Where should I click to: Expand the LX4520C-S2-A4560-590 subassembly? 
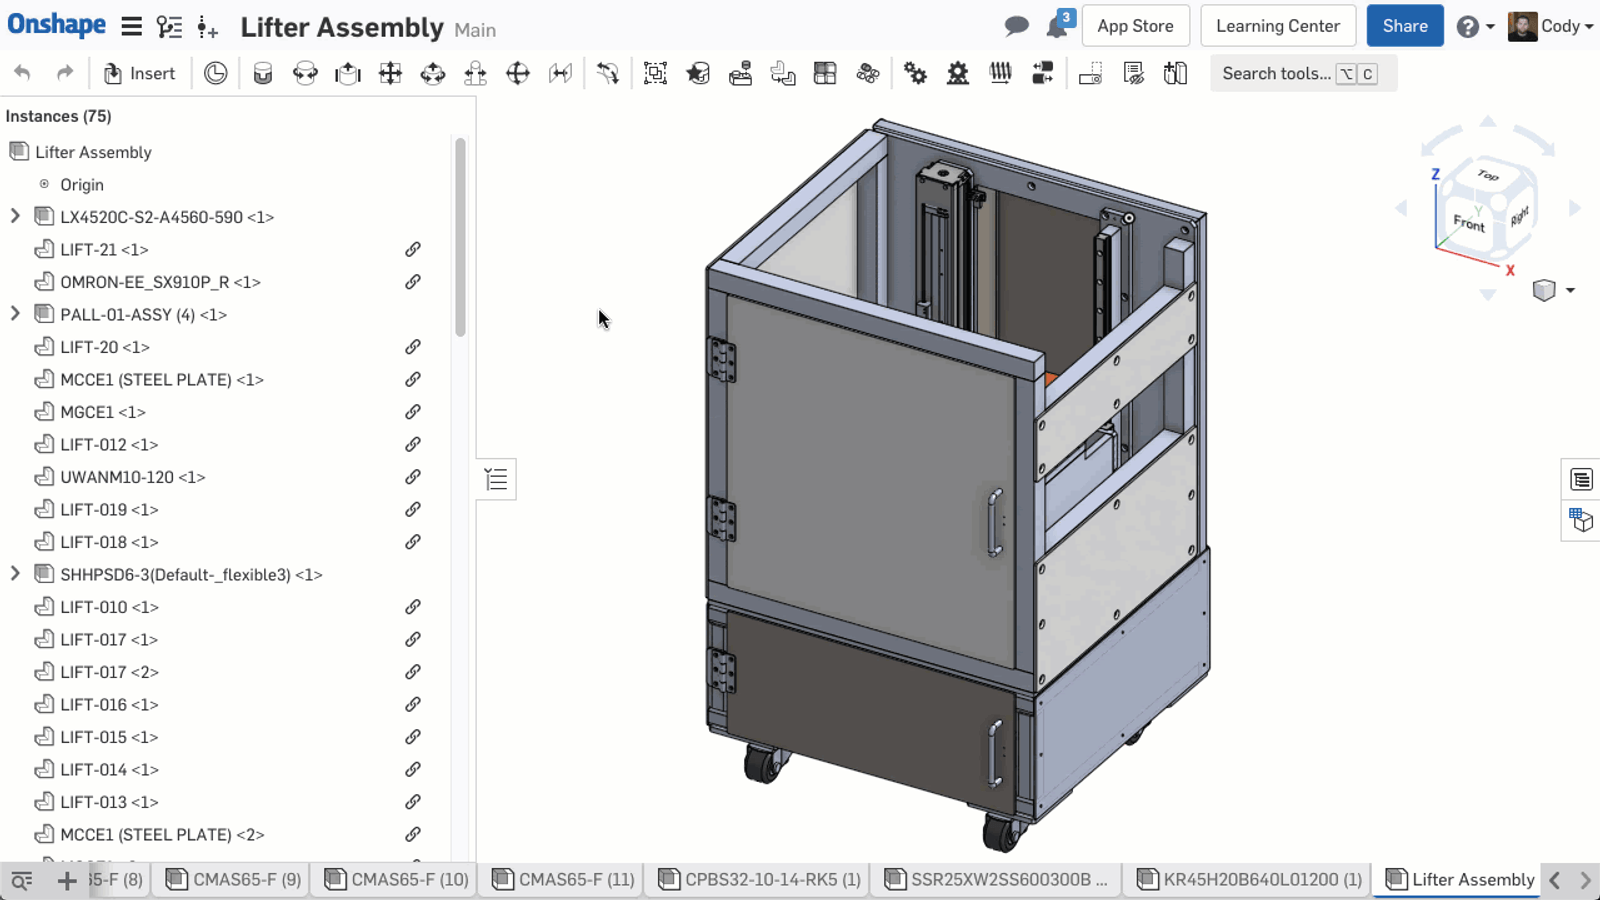15,217
